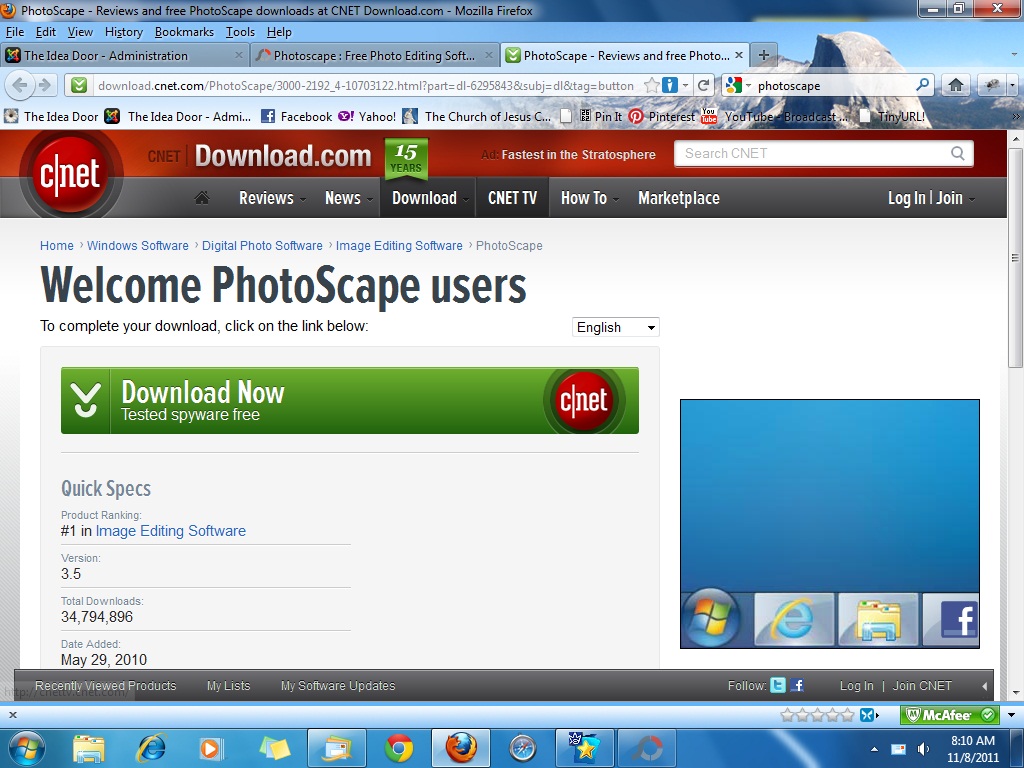Open the CNET TV section
1024x768 pixels.
point(513,198)
